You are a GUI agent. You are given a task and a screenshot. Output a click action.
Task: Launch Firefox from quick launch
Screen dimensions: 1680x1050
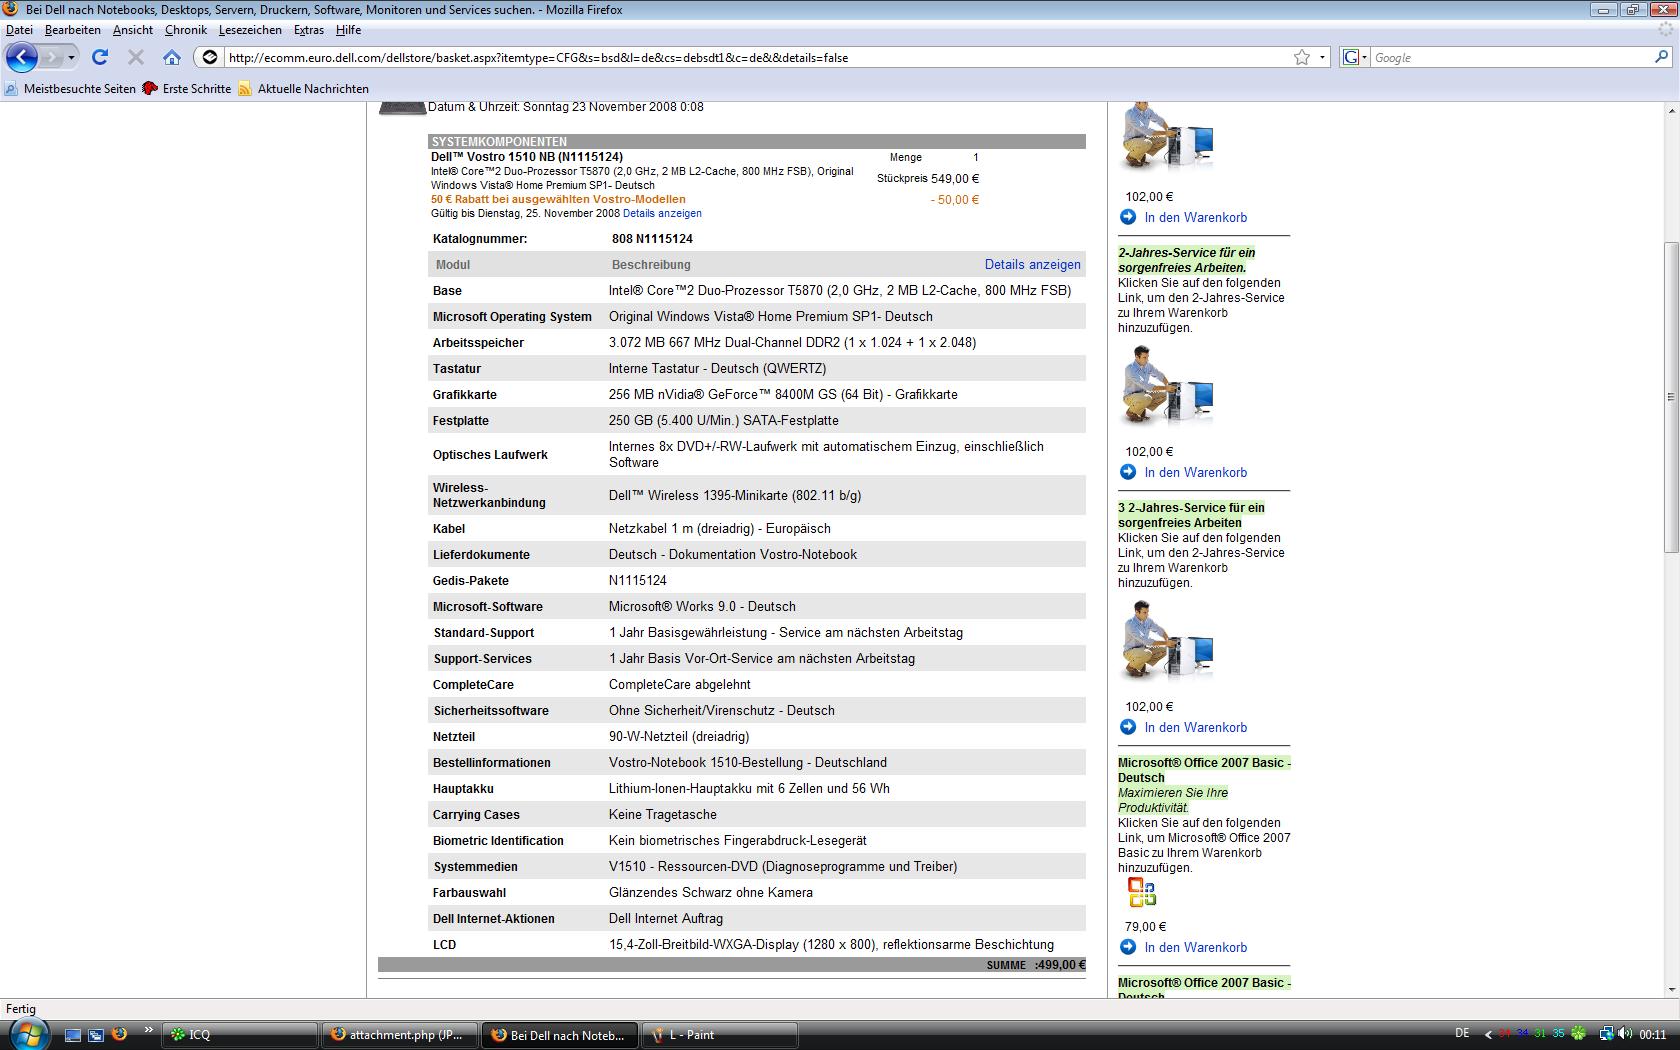[119, 1034]
